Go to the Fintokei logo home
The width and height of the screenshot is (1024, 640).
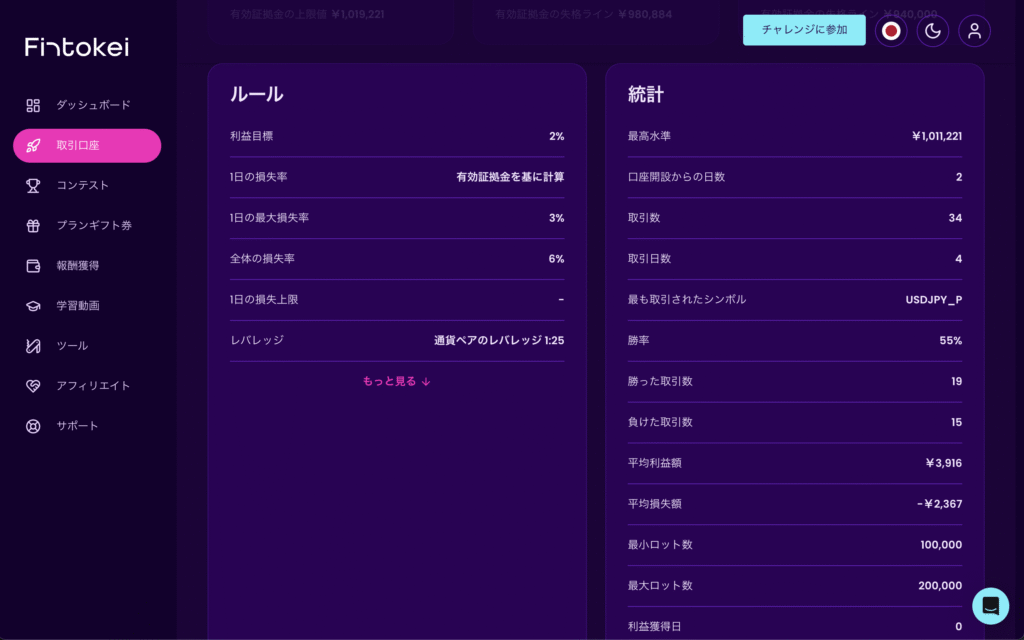(x=77, y=47)
